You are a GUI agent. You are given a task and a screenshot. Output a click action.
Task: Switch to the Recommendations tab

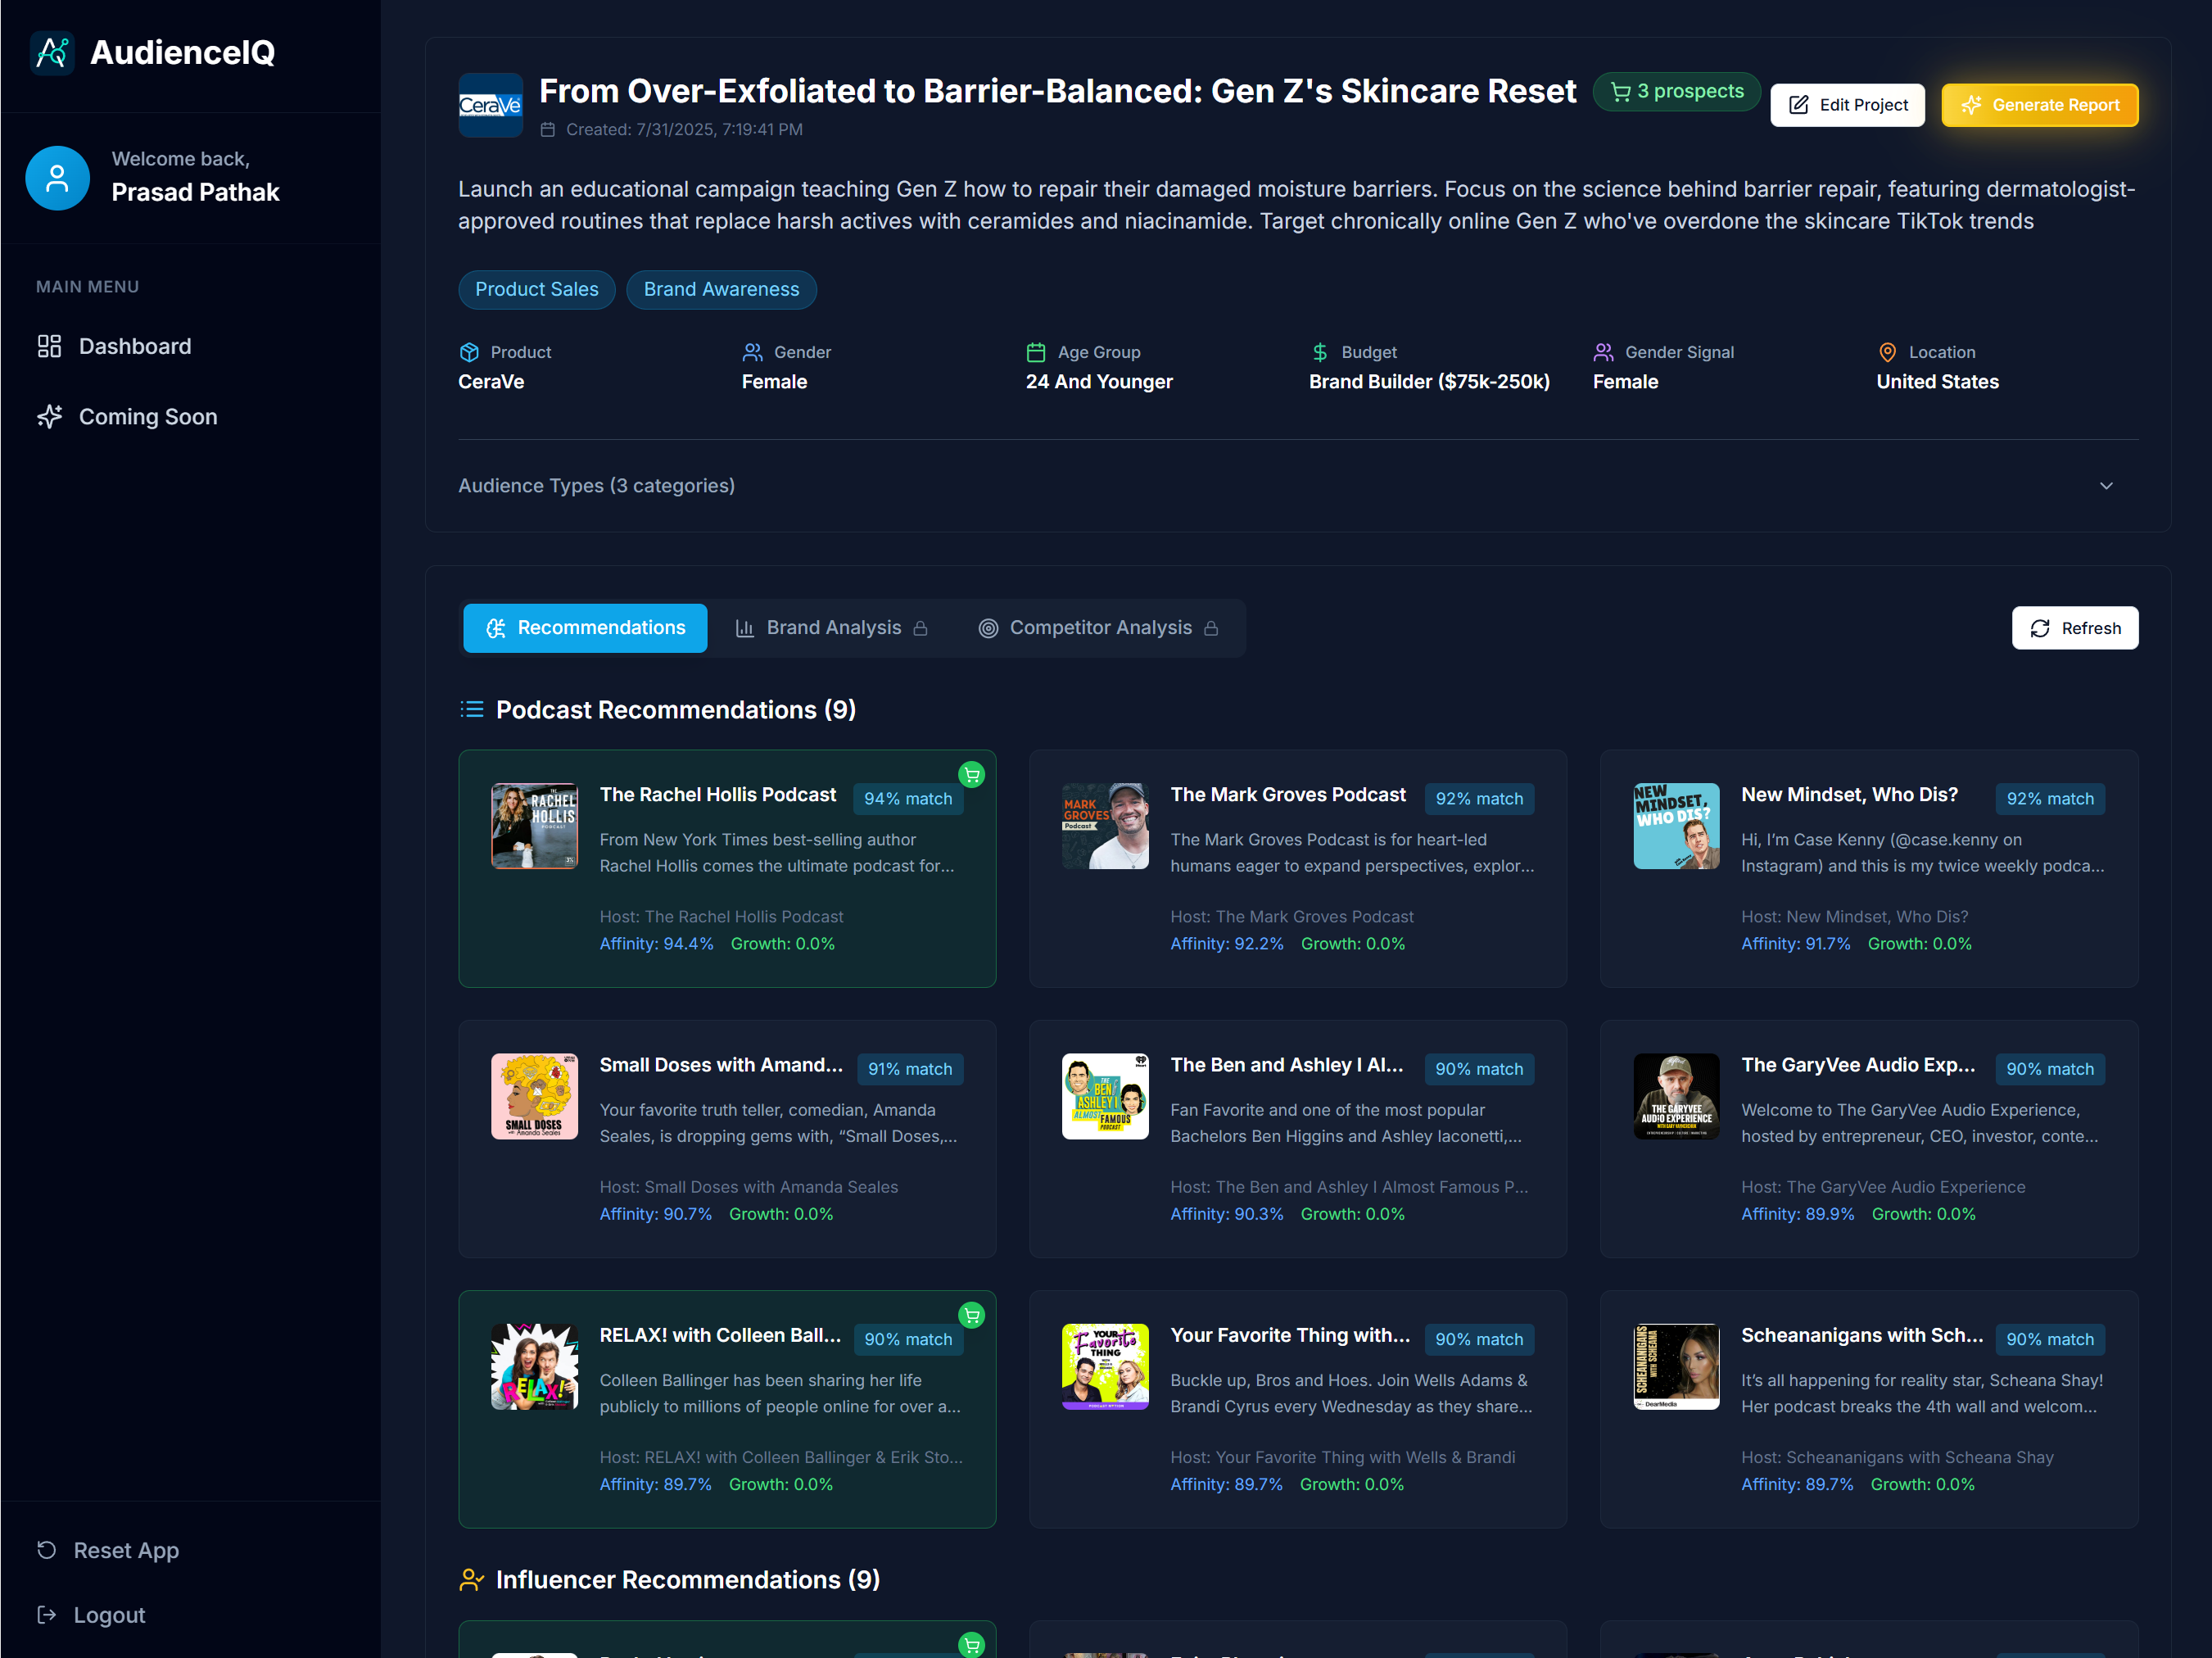coord(585,628)
